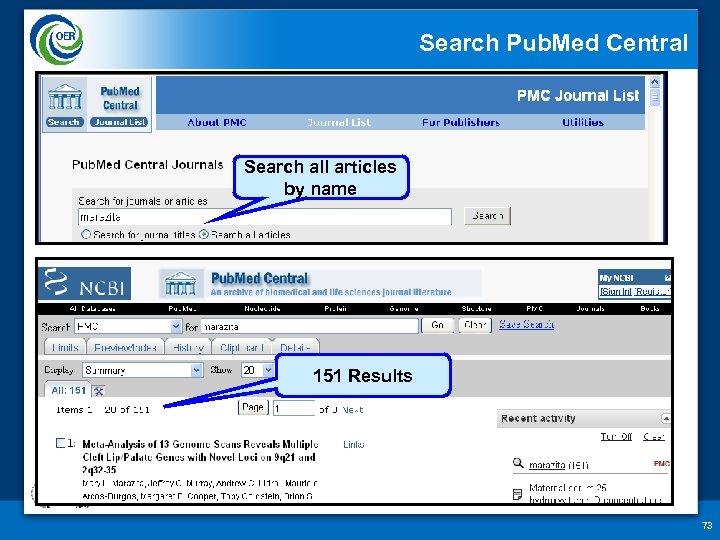Open the For Publishers menu
Image resolution: width=720 pixels, height=540 pixels.
point(461,123)
